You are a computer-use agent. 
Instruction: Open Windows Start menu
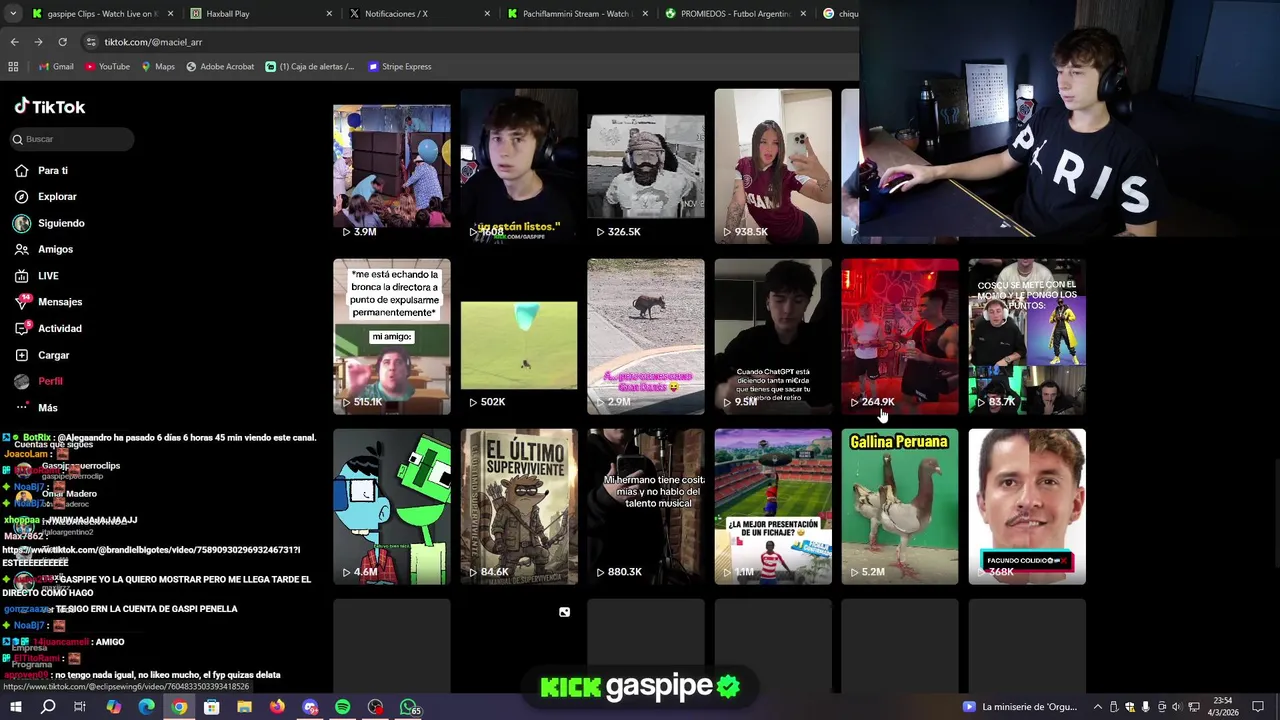(15, 707)
